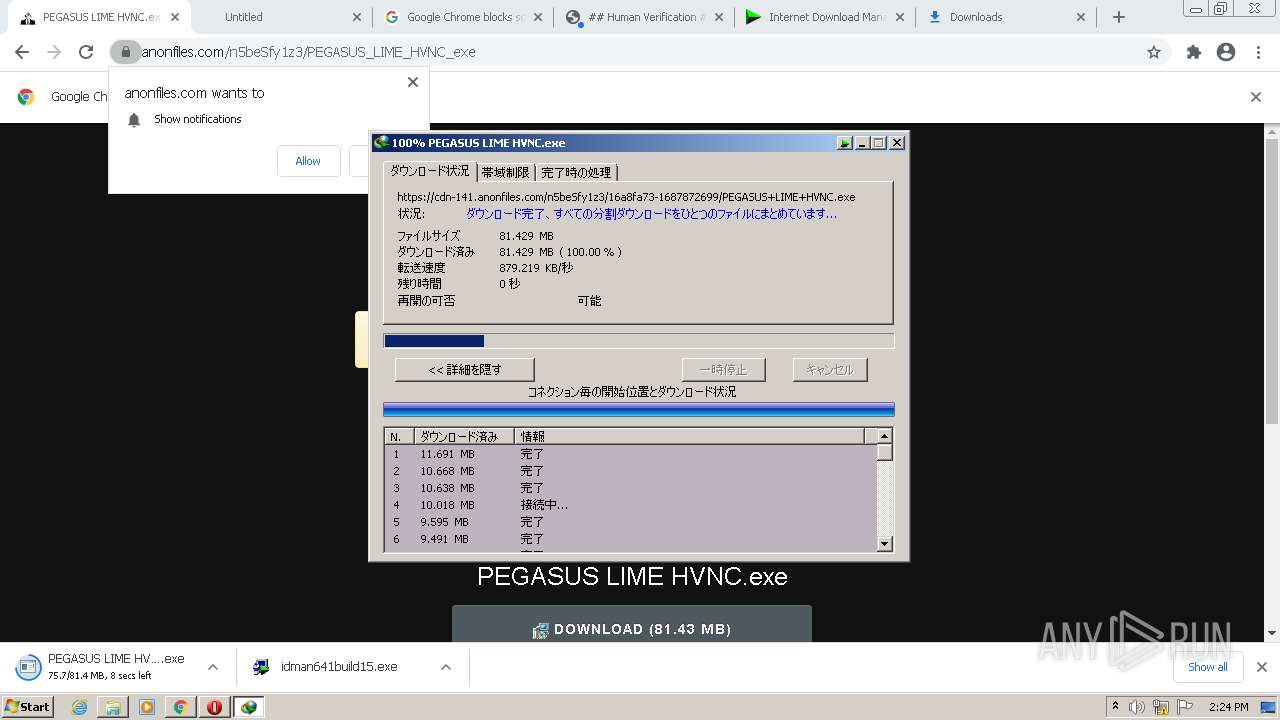Switch to the Downloads tab
The width and height of the screenshot is (1280, 720).
[1007, 17]
